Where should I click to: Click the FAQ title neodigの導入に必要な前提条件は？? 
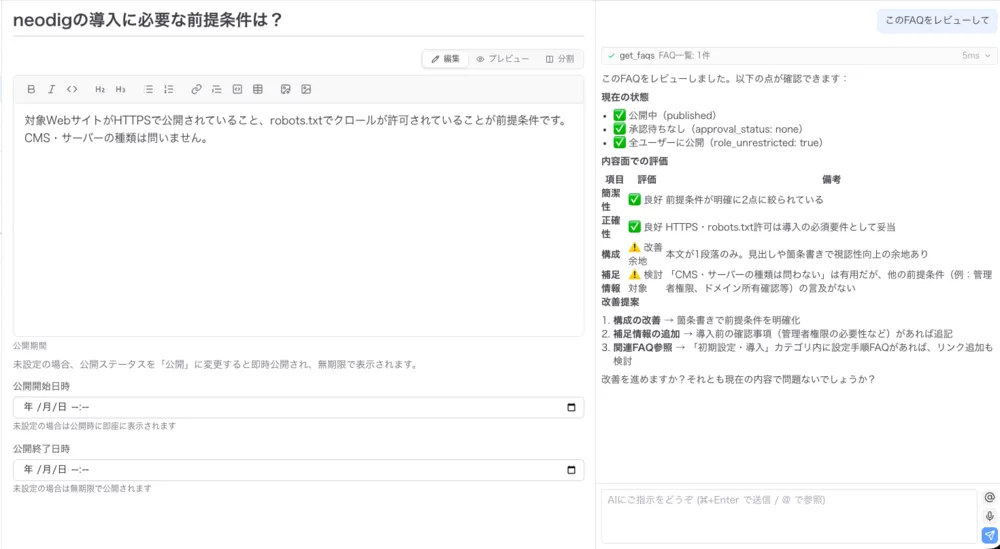tap(147, 20)
